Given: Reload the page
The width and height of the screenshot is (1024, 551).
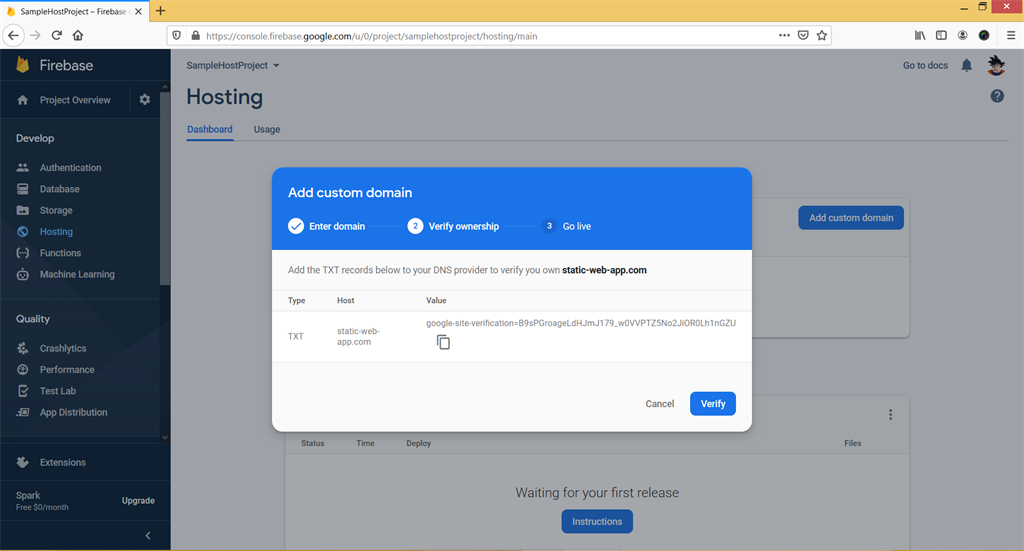Looking at the screenshot, I should [x=57, y=35].
